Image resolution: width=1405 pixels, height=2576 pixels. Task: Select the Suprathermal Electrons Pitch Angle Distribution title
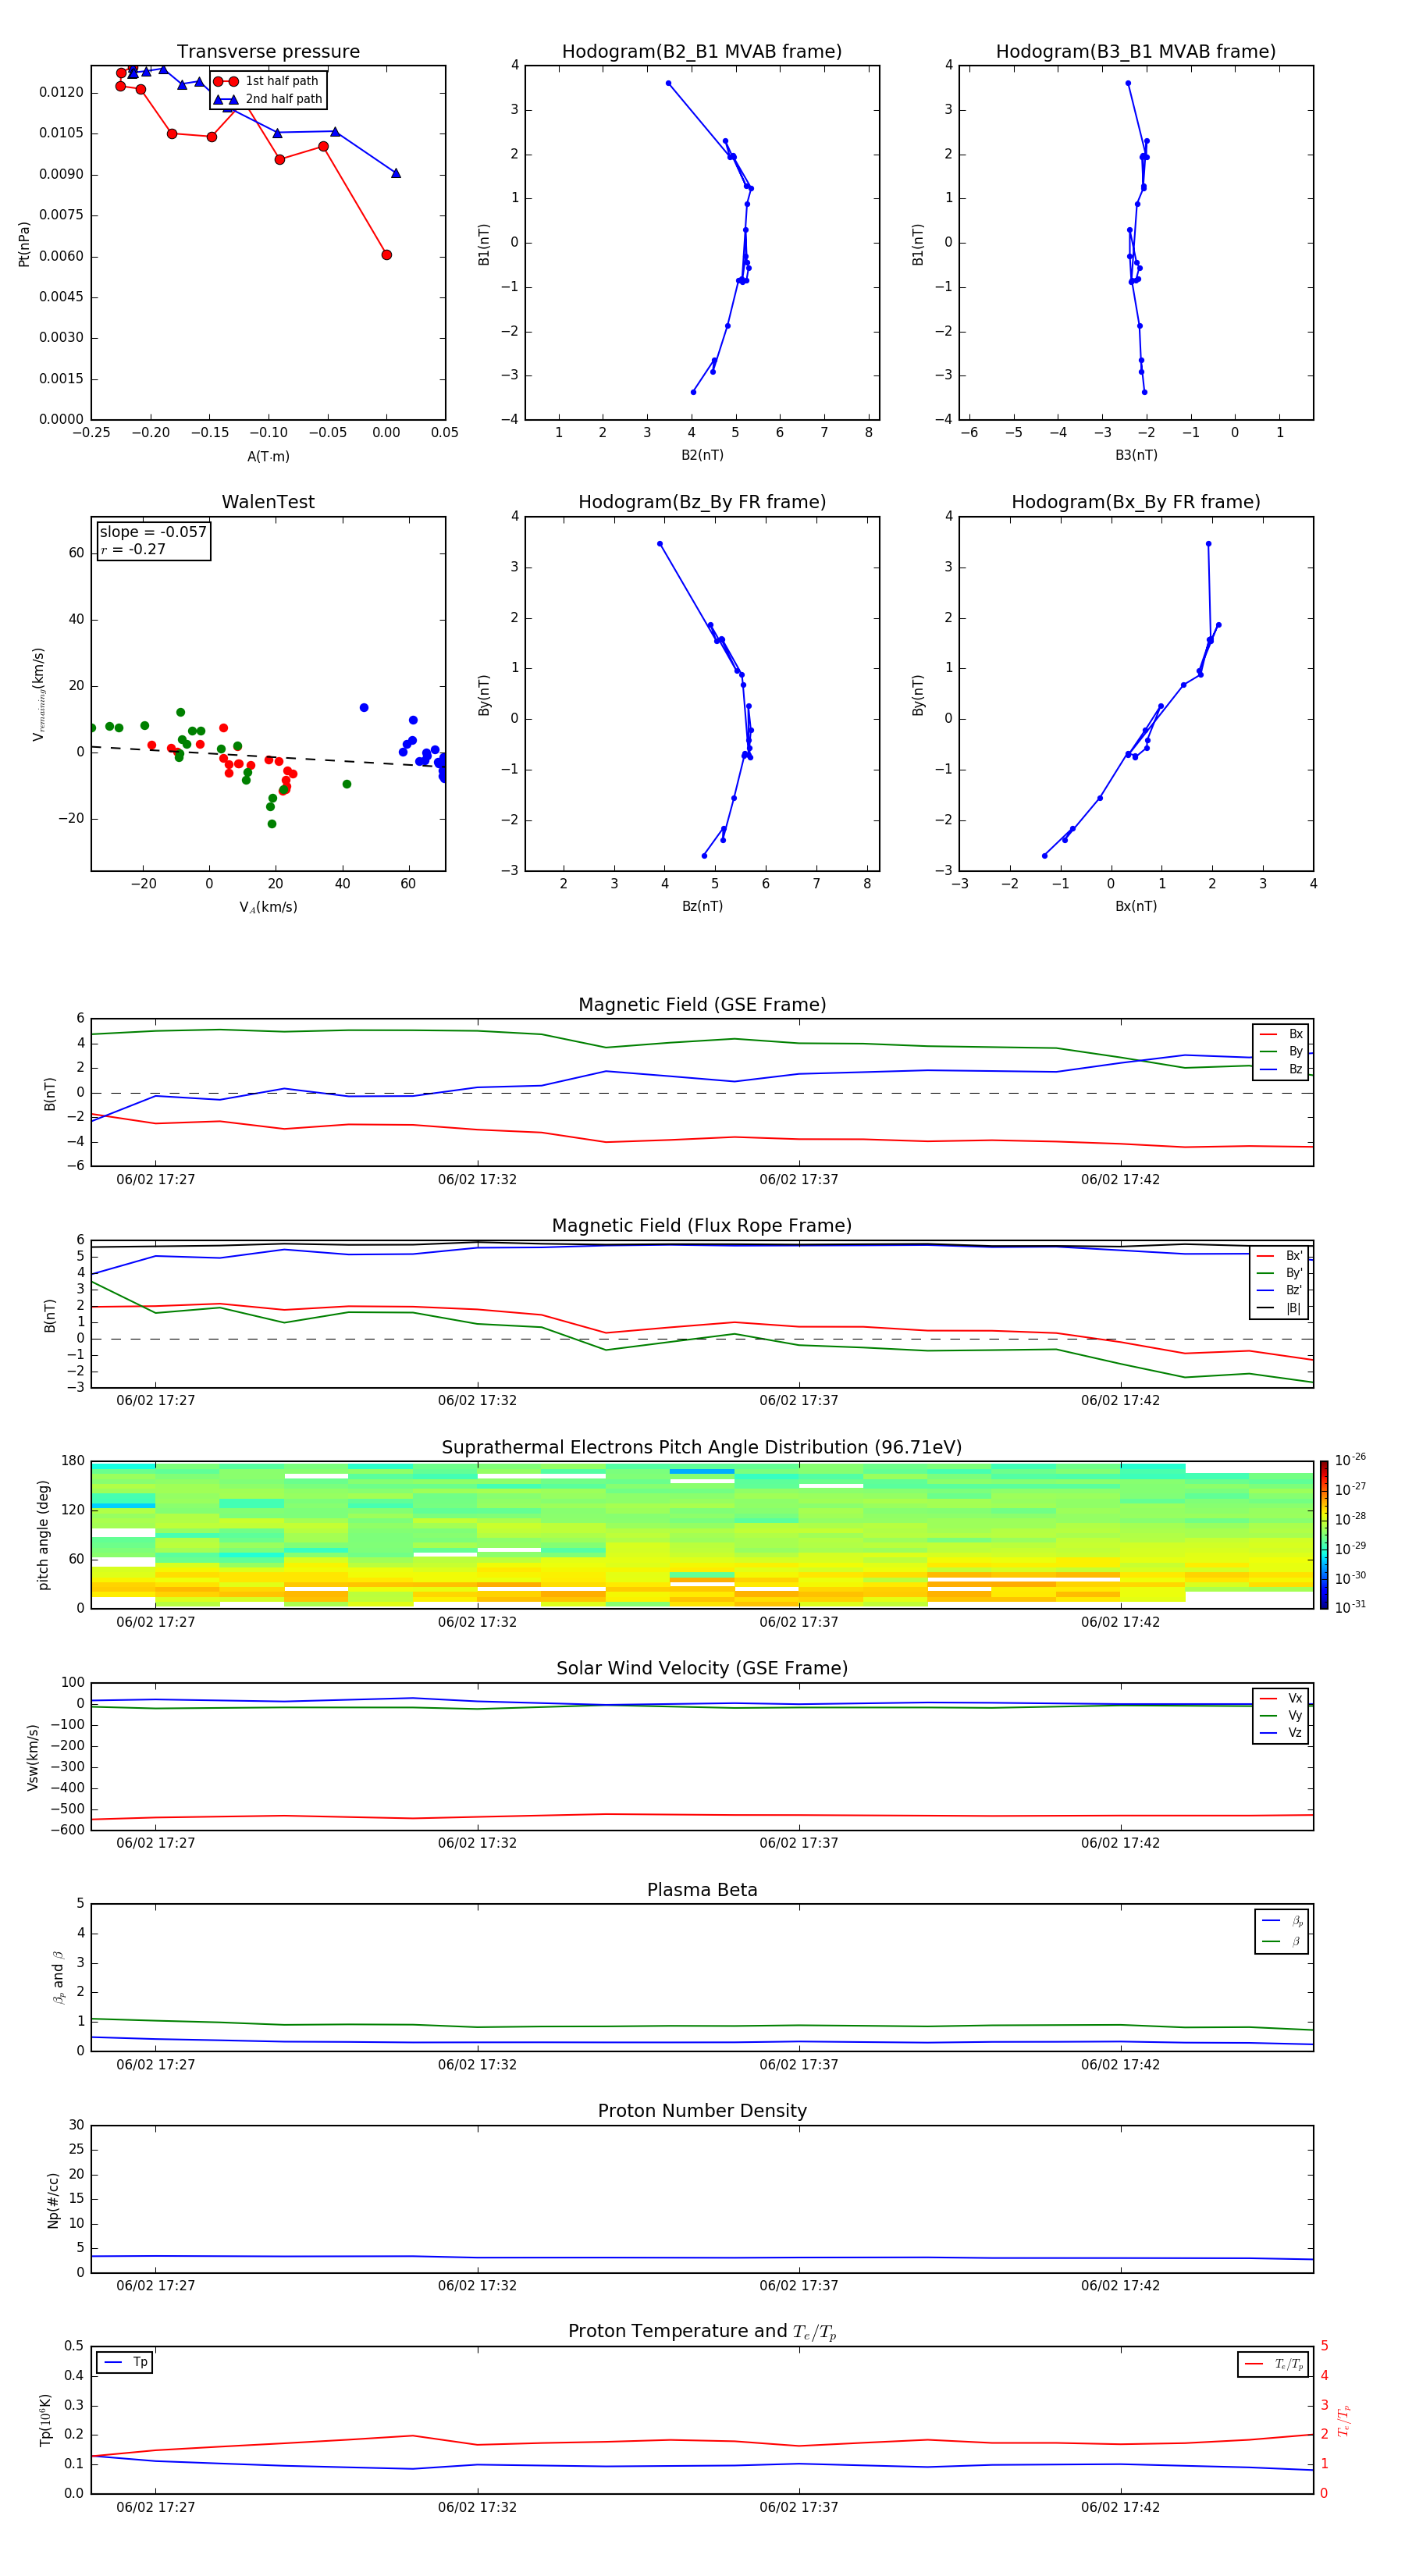[x=702, y=1448]
